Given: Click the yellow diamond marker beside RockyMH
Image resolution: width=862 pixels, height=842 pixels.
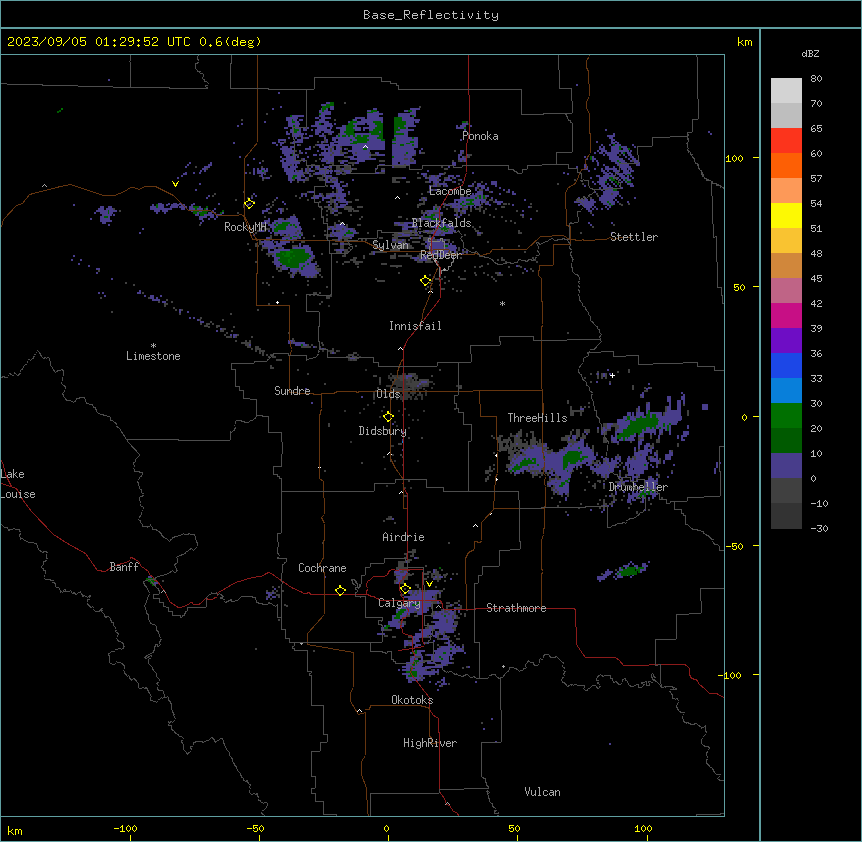Looking at the screenshot, I should click(249, 203).
